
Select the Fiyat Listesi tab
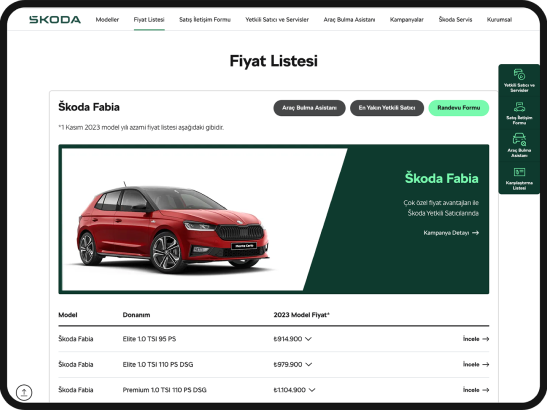click(149, 20)
